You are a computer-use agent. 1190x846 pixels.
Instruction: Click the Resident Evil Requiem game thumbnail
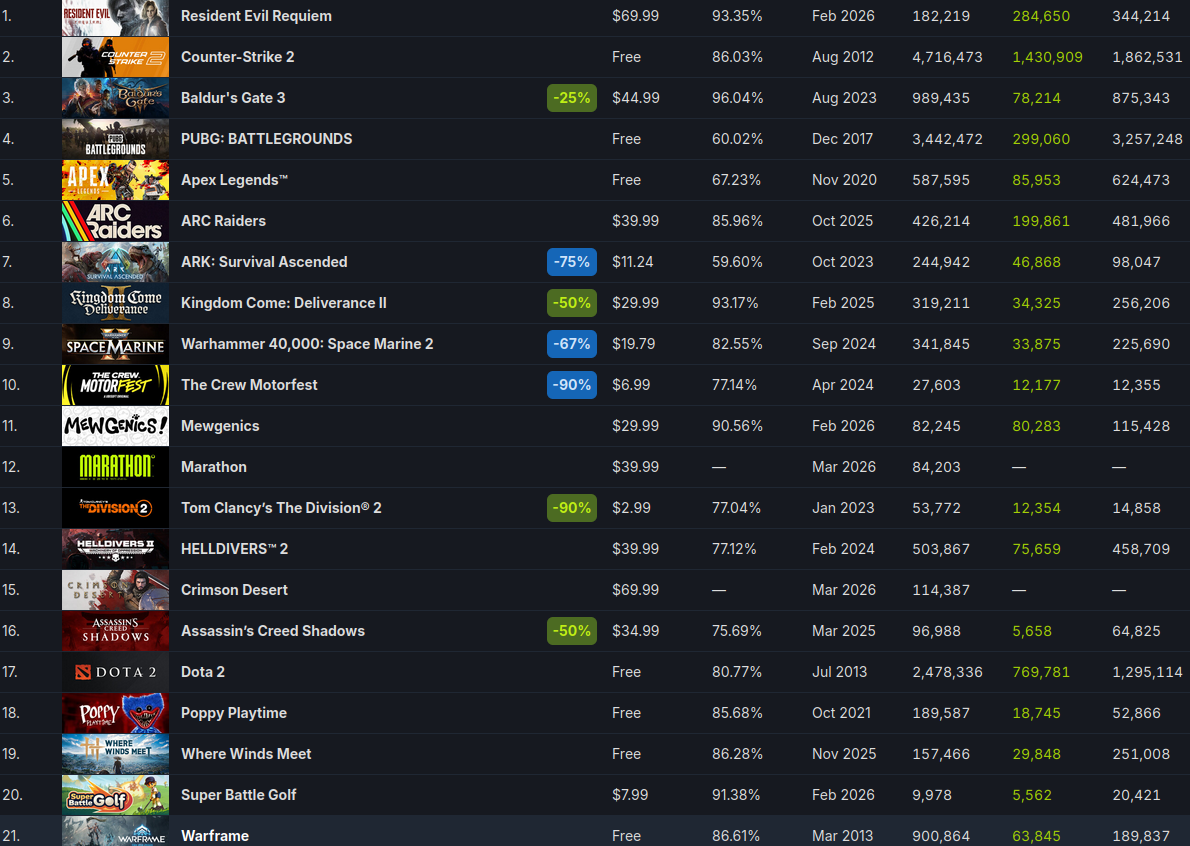(115, 16)
